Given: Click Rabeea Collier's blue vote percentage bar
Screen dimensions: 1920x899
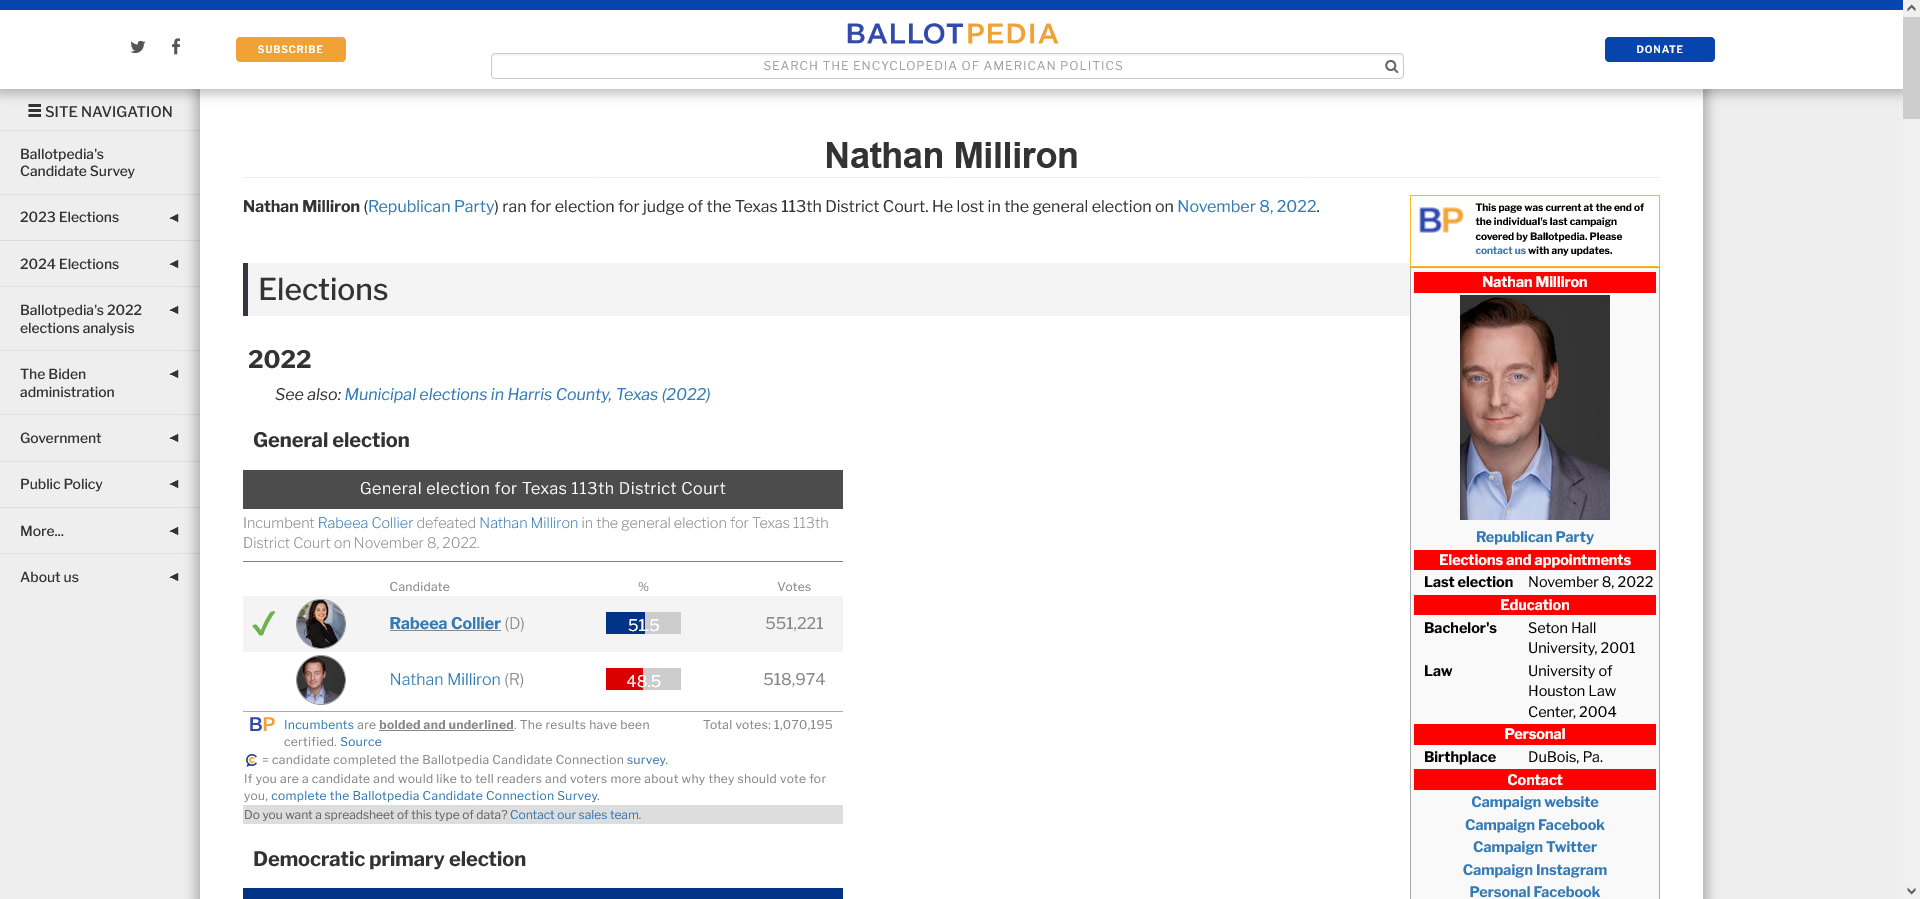Looking at the screenshot, I should [625, 624].
